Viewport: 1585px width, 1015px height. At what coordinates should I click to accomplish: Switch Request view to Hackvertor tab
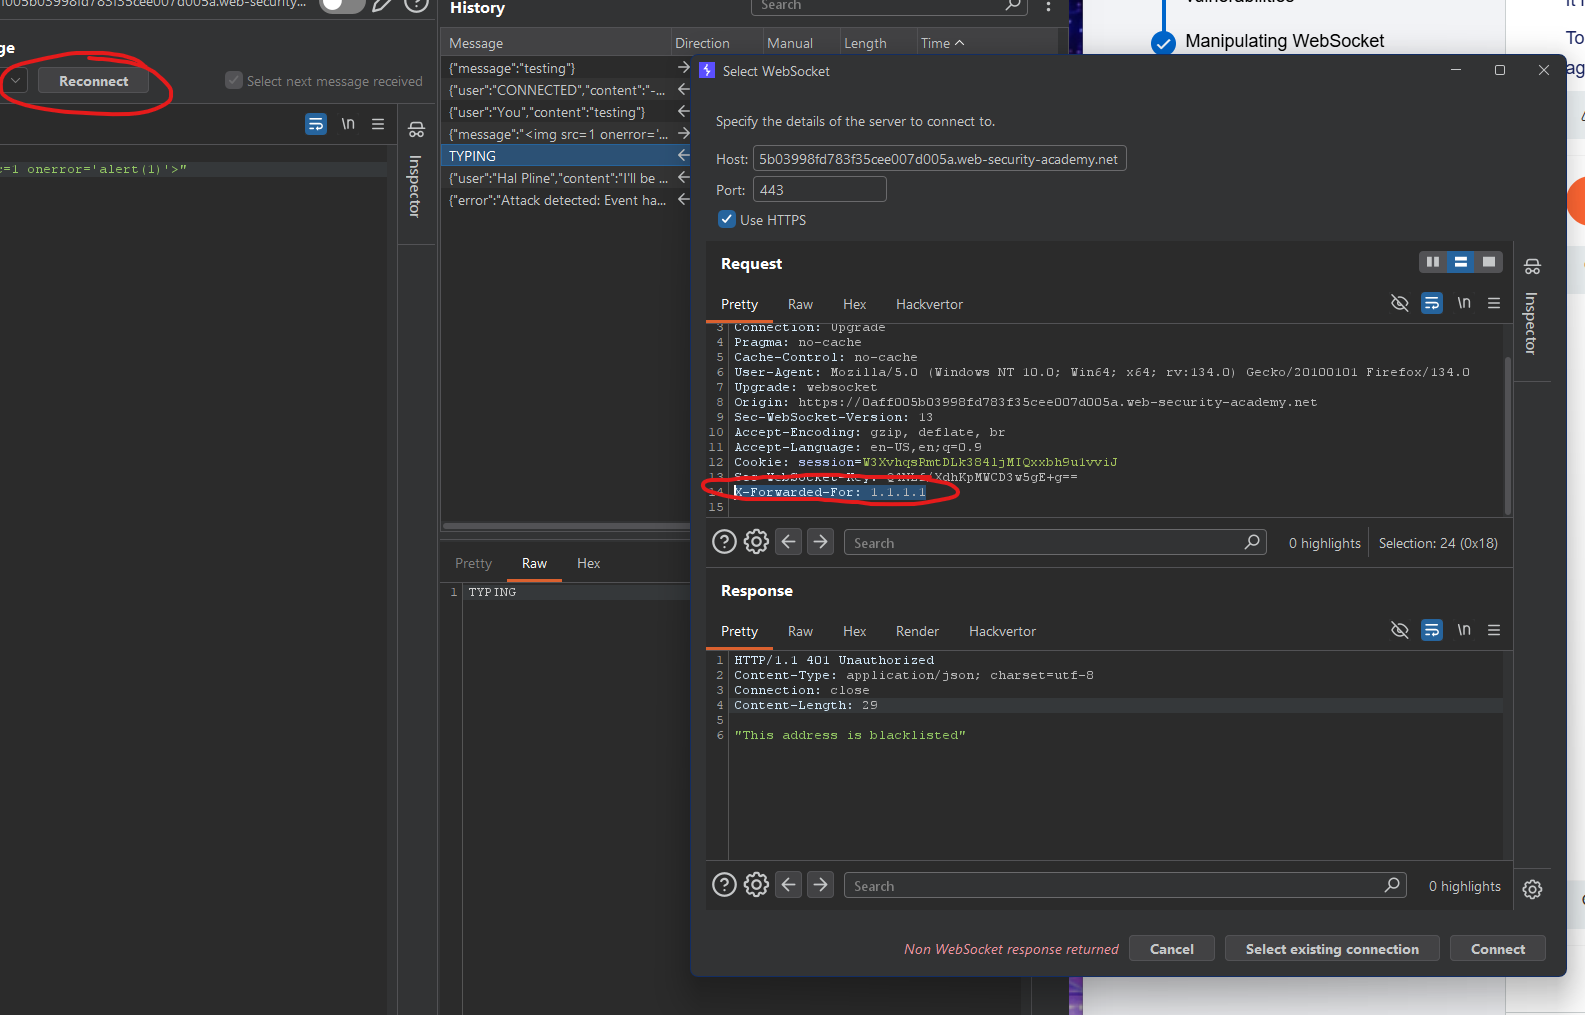click(x=929, y=305)
